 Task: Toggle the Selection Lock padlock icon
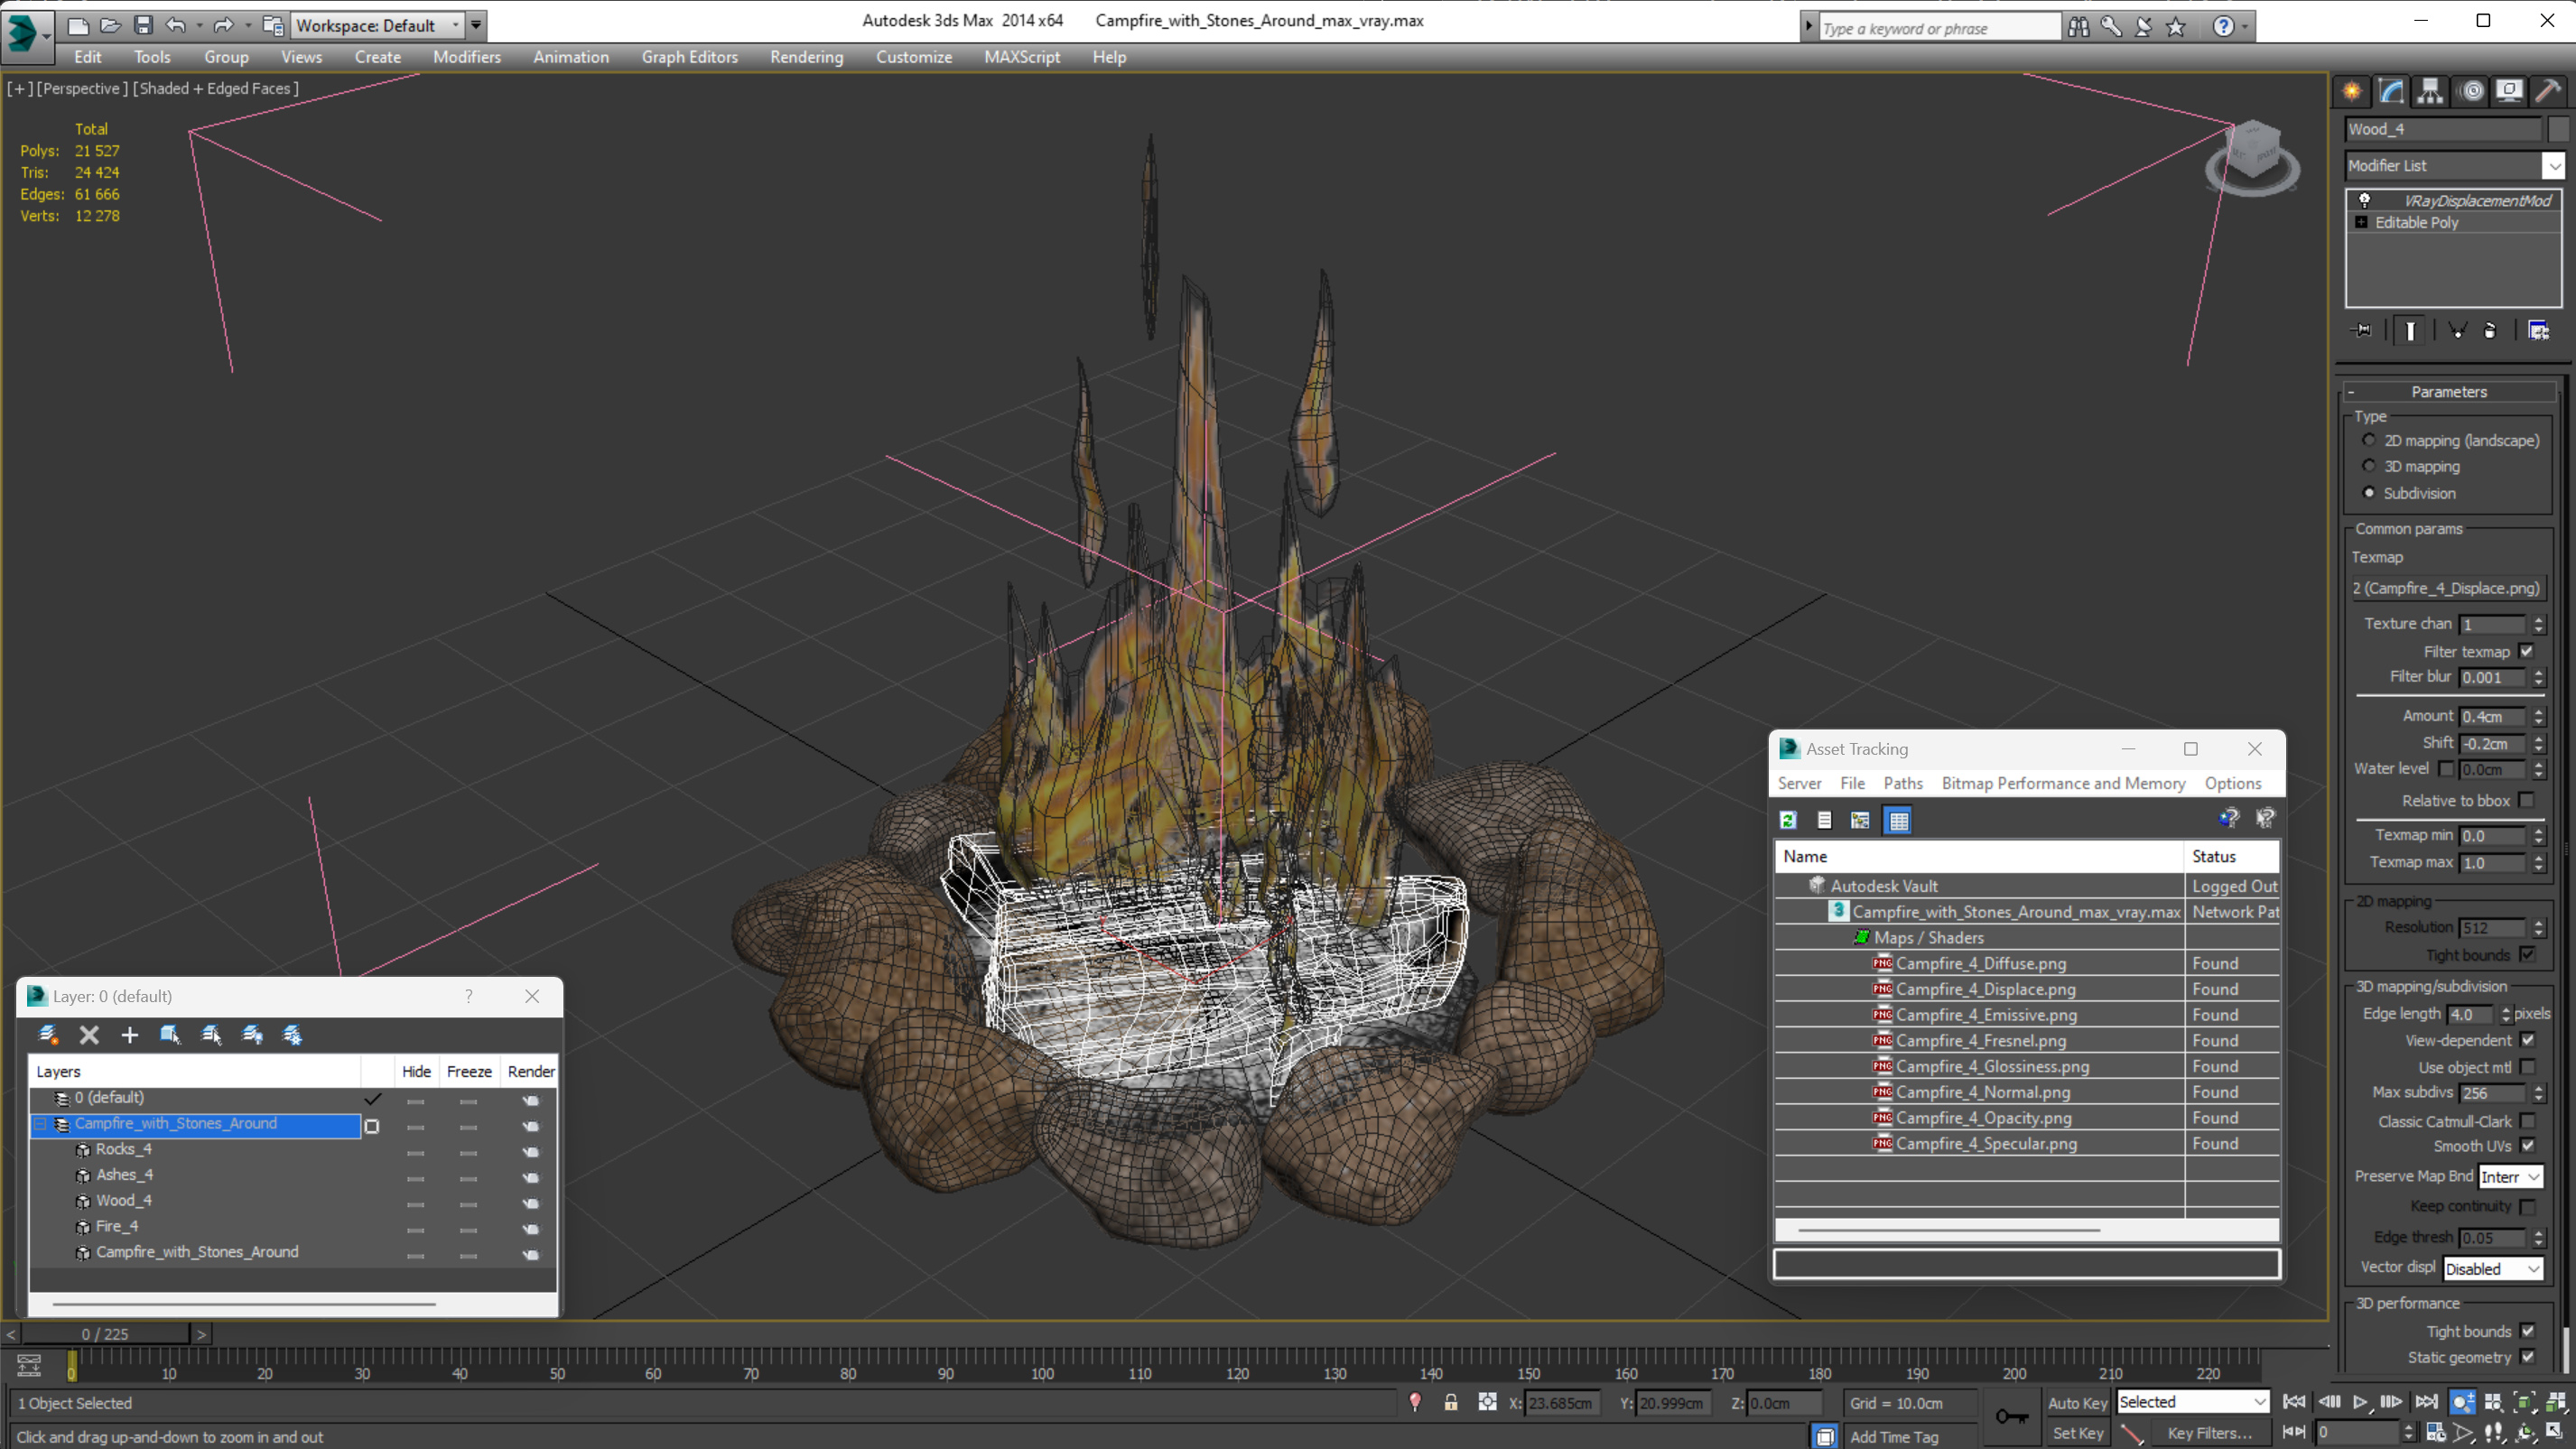tap(1450, 1402)
